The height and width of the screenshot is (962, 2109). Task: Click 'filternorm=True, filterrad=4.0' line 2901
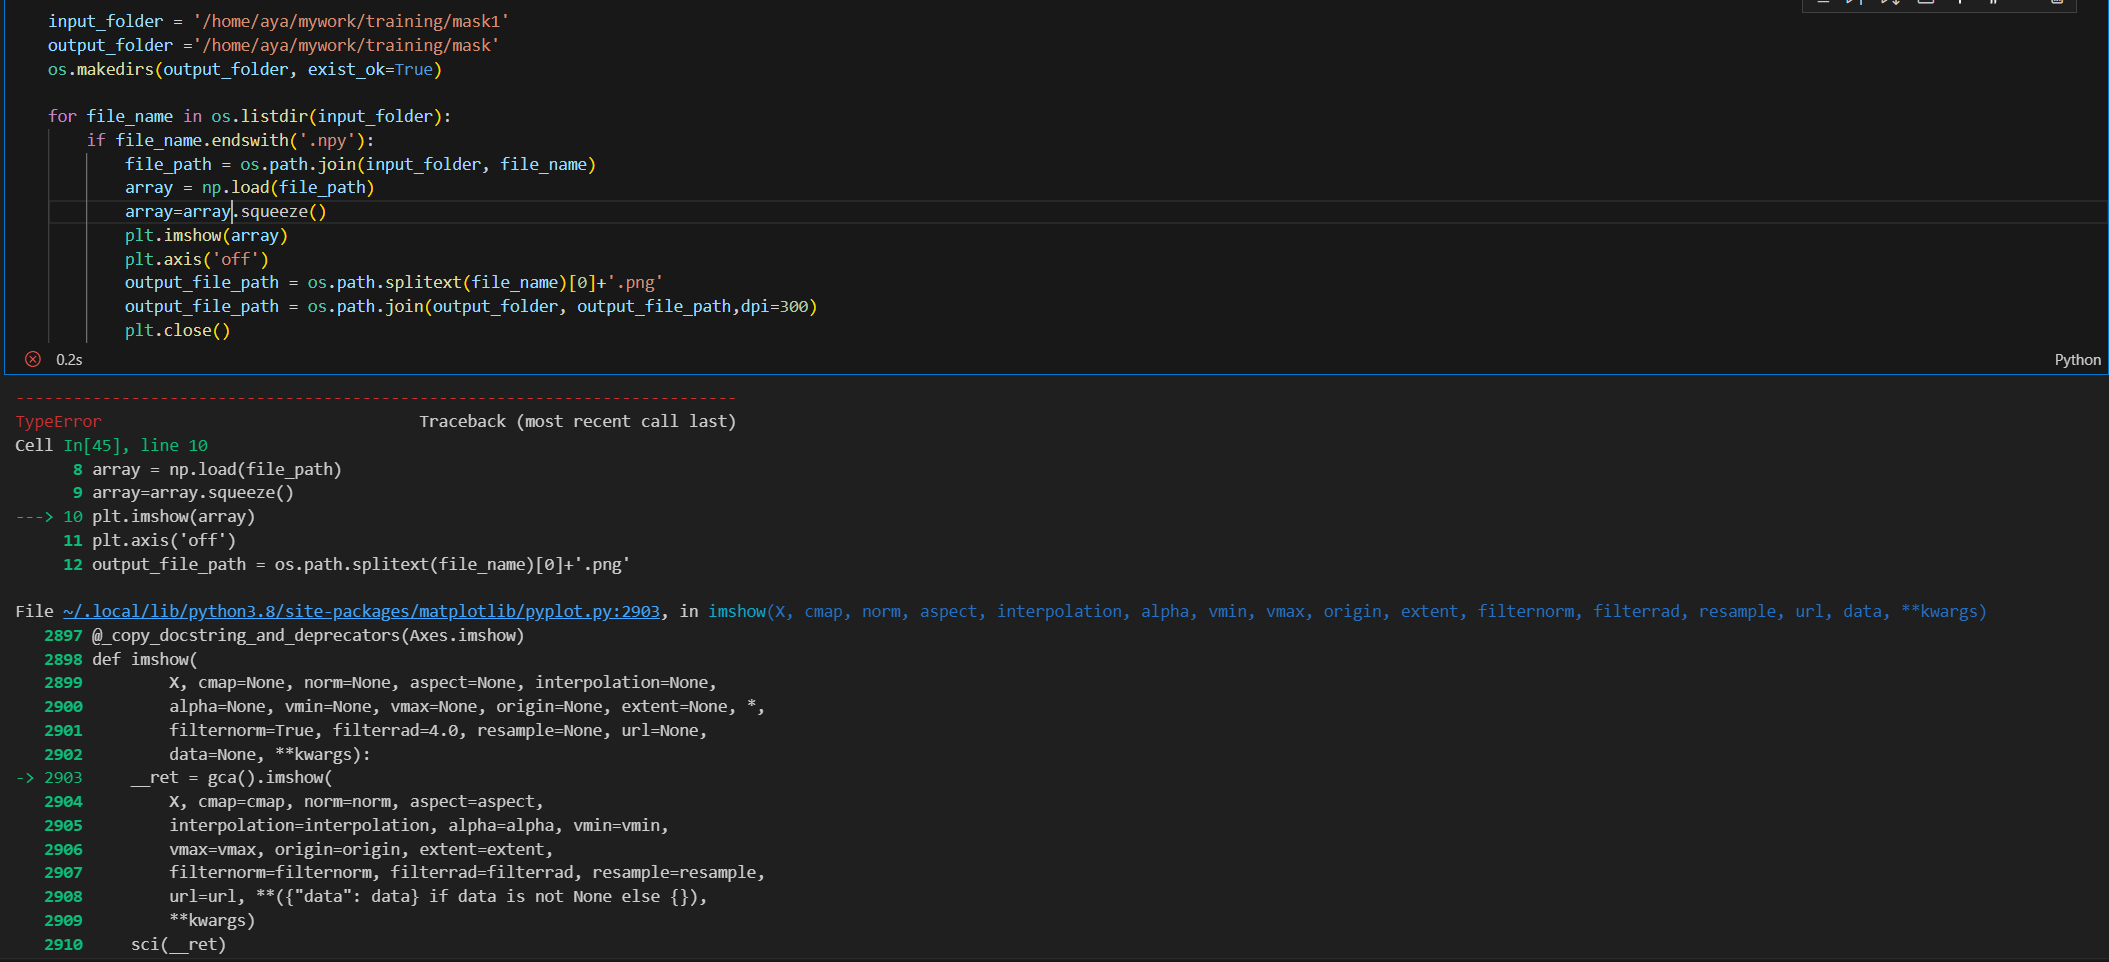[438, 730]
